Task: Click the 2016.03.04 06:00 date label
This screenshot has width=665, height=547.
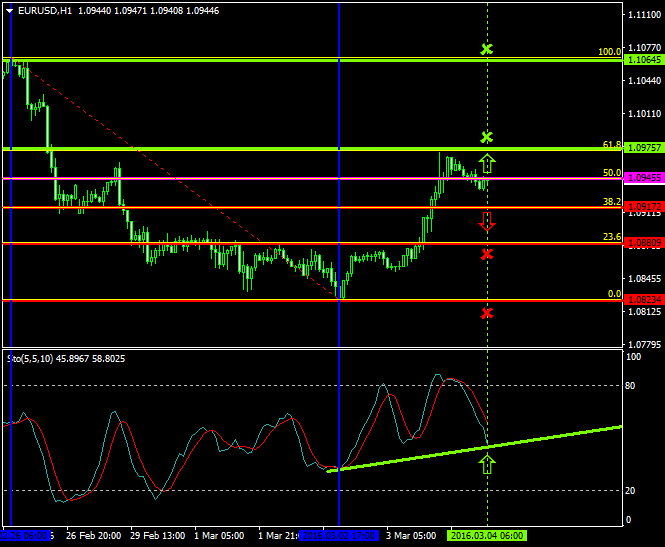Action: (485, 536)
